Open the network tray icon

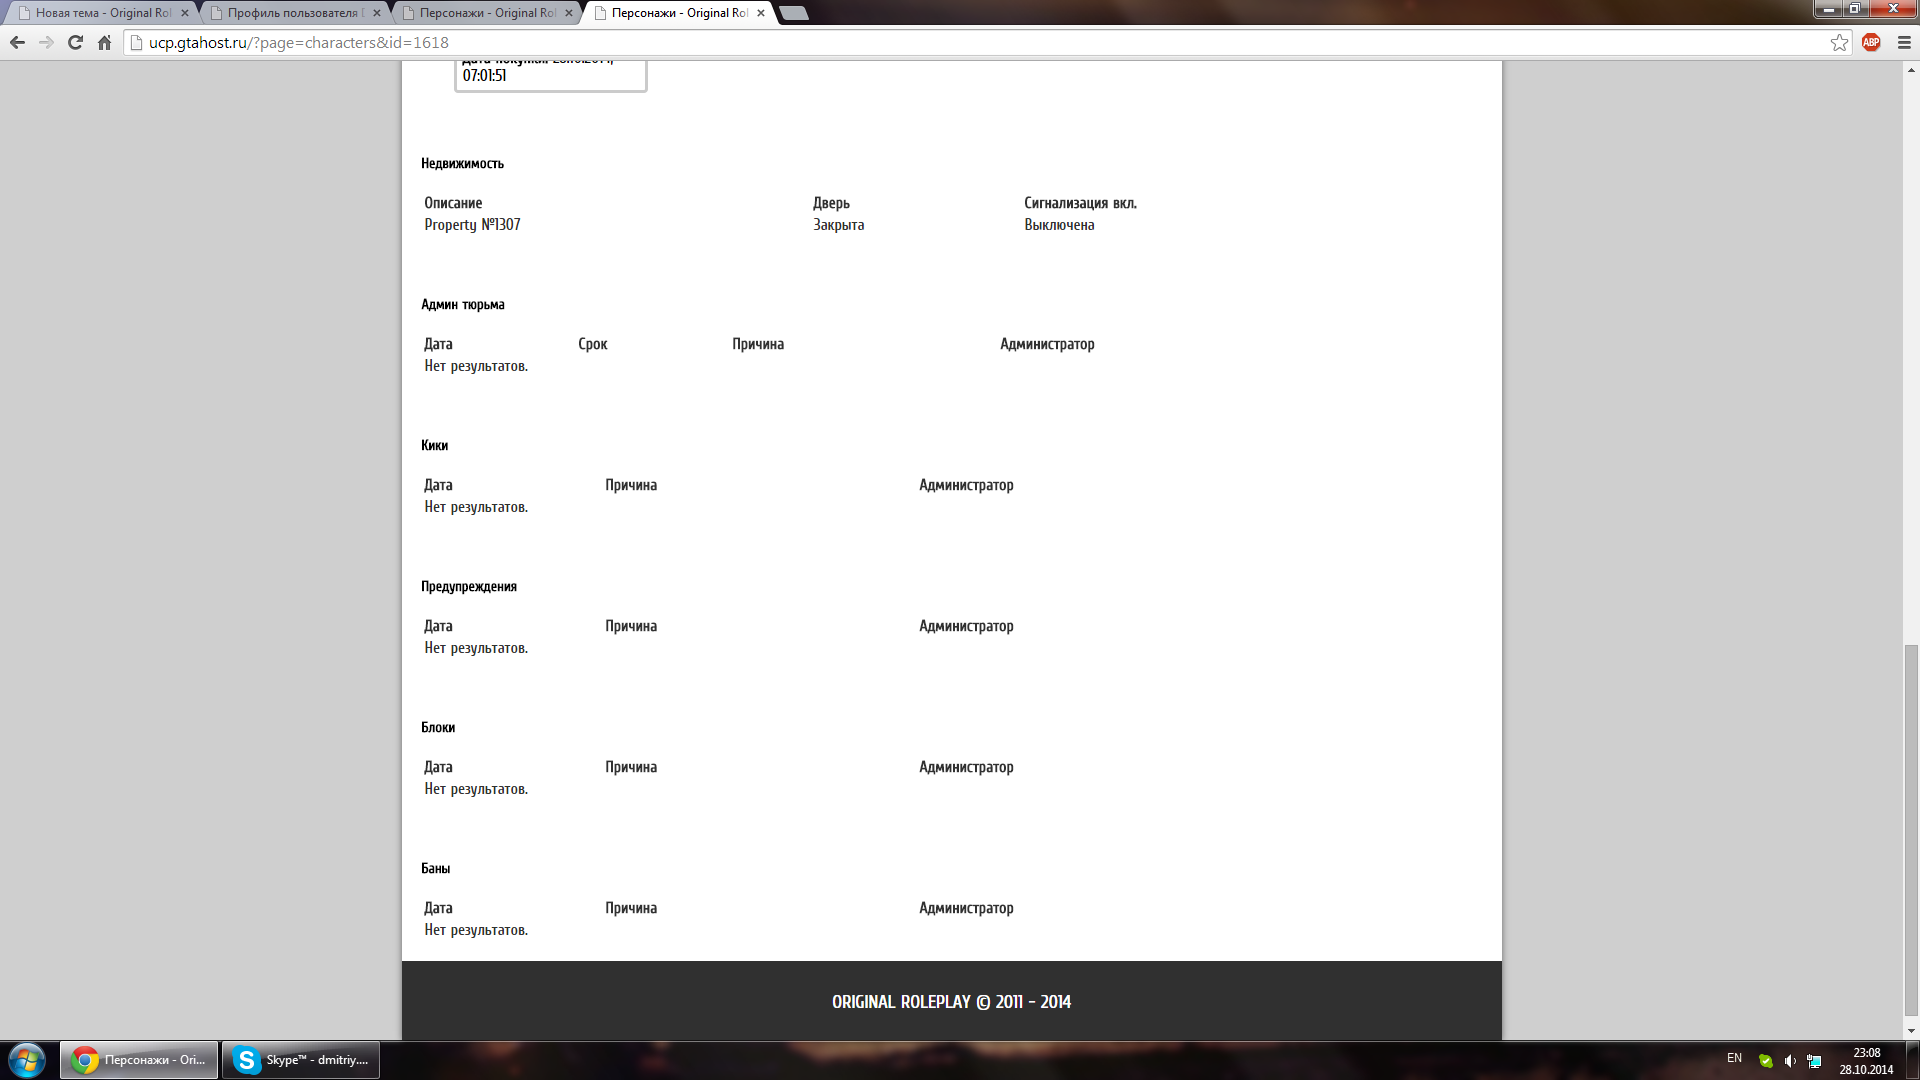point(1814,1061)
